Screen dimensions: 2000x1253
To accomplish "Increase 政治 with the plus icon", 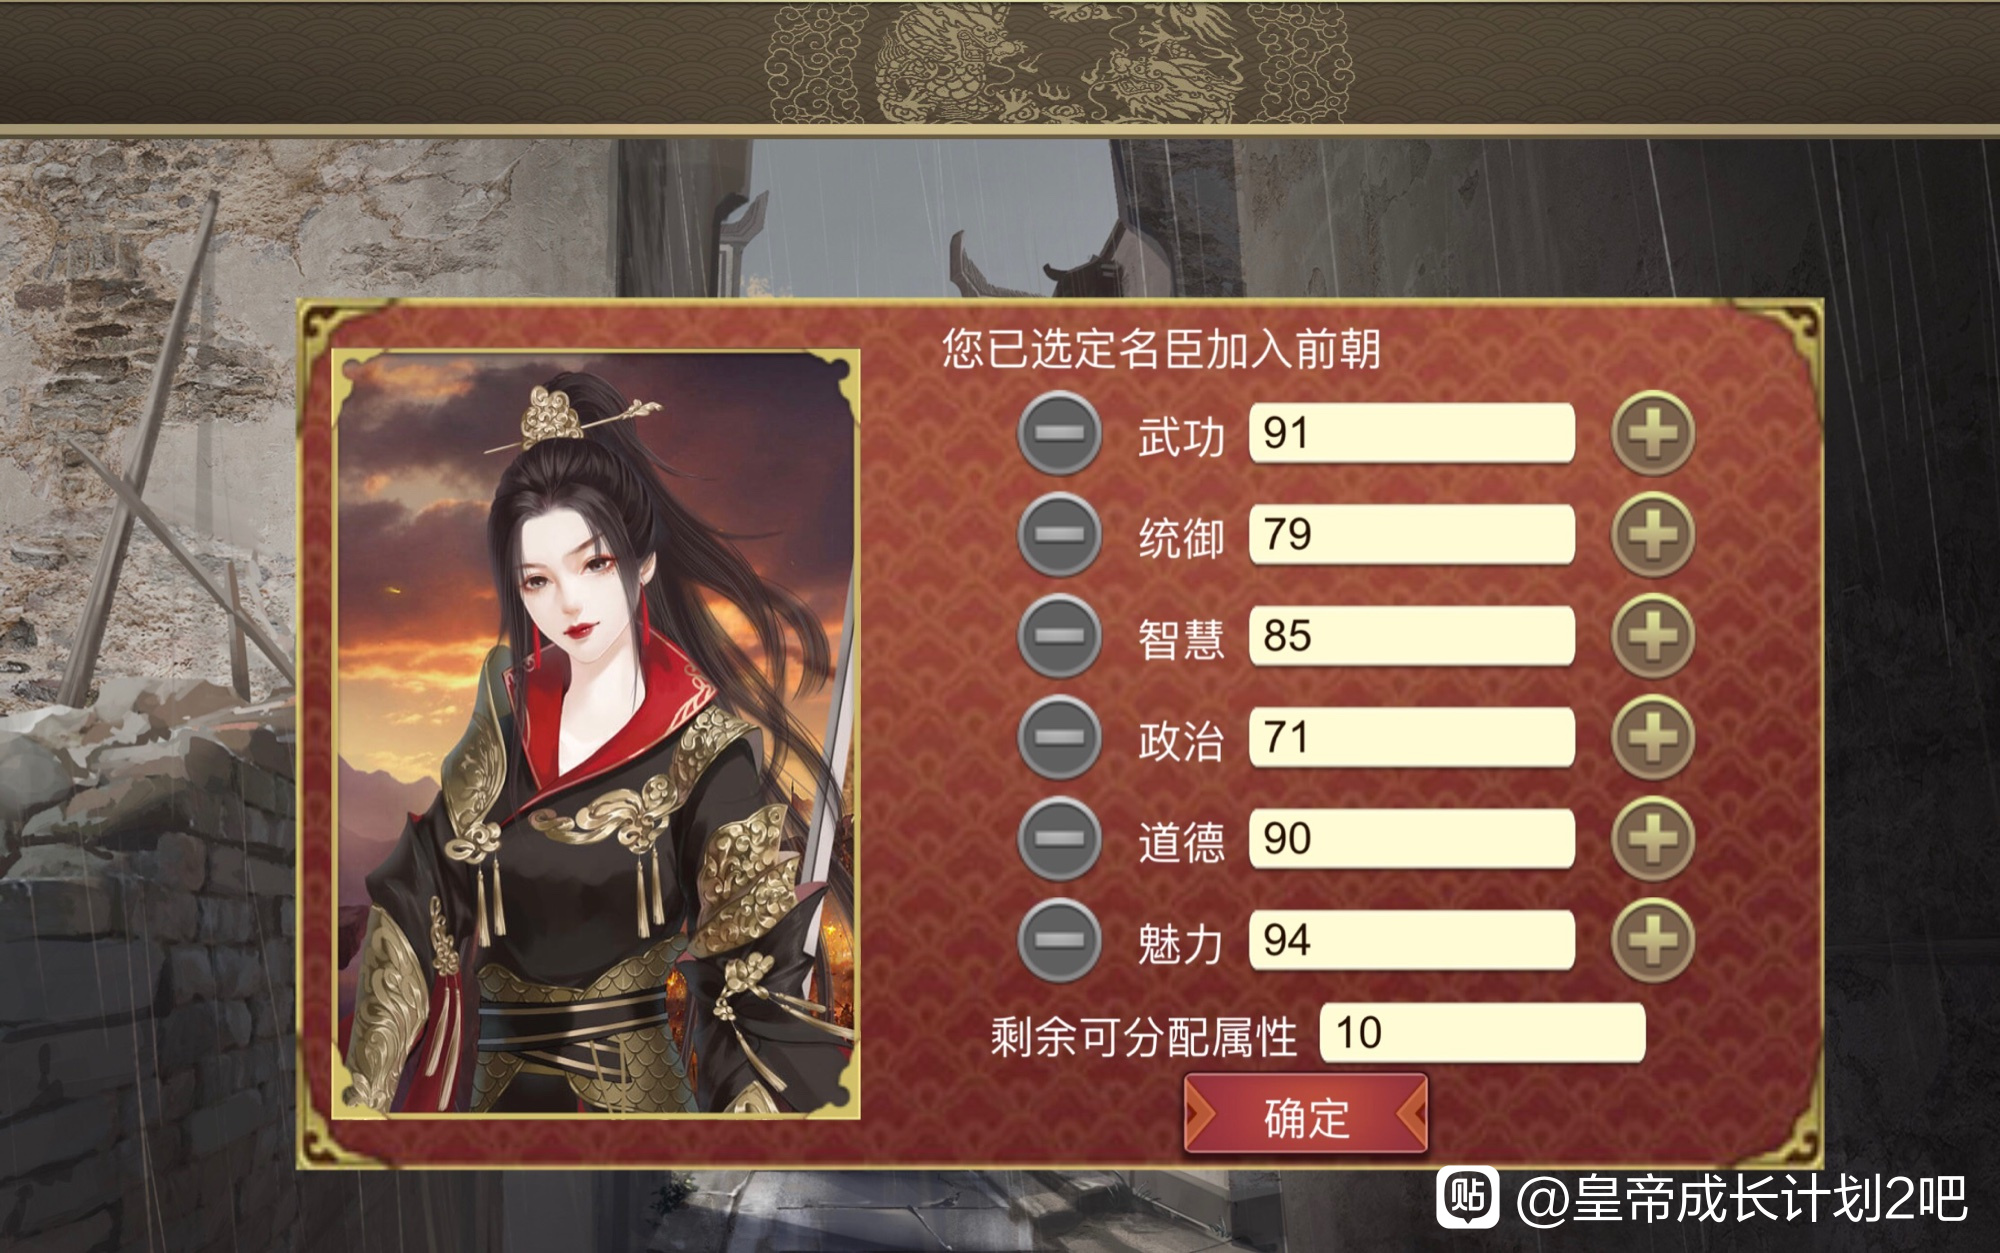I will point(1653,737).
